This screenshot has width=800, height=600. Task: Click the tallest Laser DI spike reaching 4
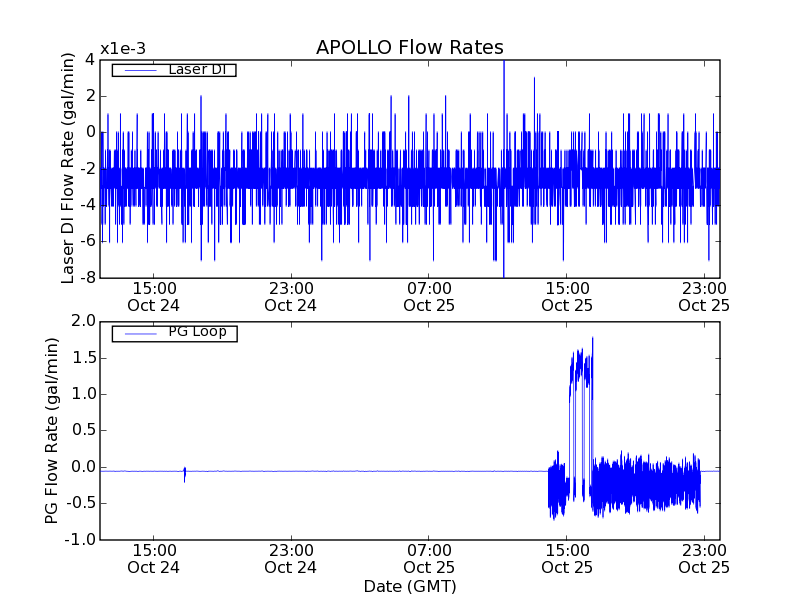point(504,64)
